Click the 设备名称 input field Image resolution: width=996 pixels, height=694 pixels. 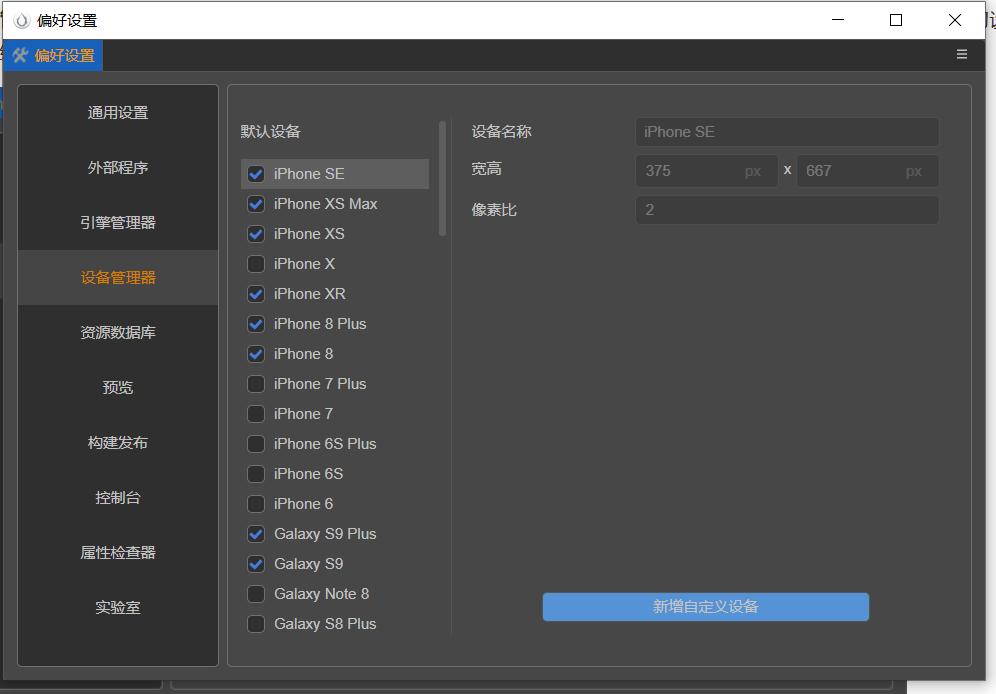[786, 132]
